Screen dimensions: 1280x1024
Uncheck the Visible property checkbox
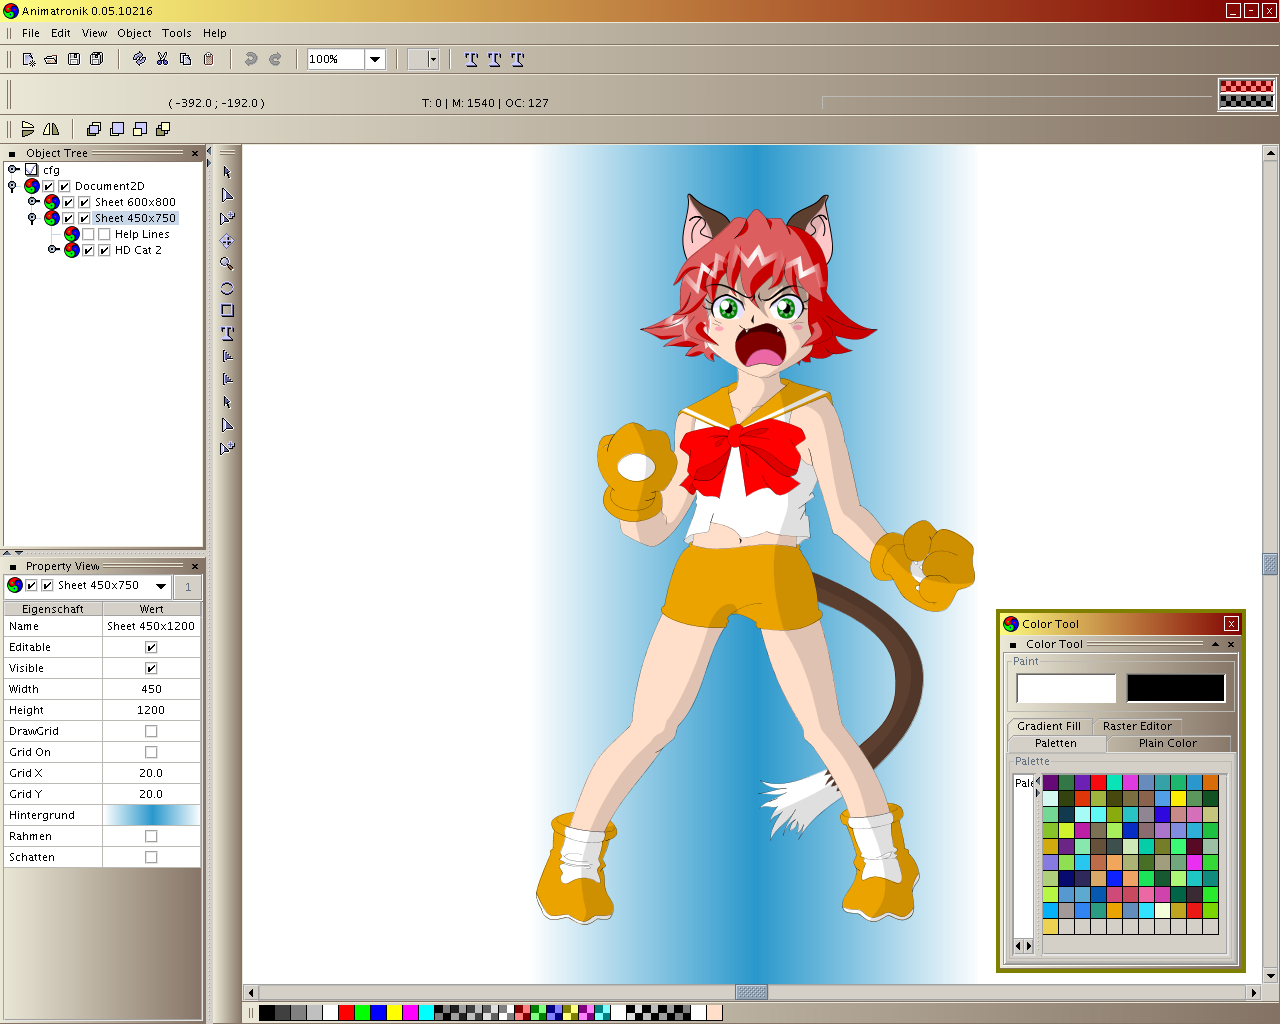tap(151, 668)
